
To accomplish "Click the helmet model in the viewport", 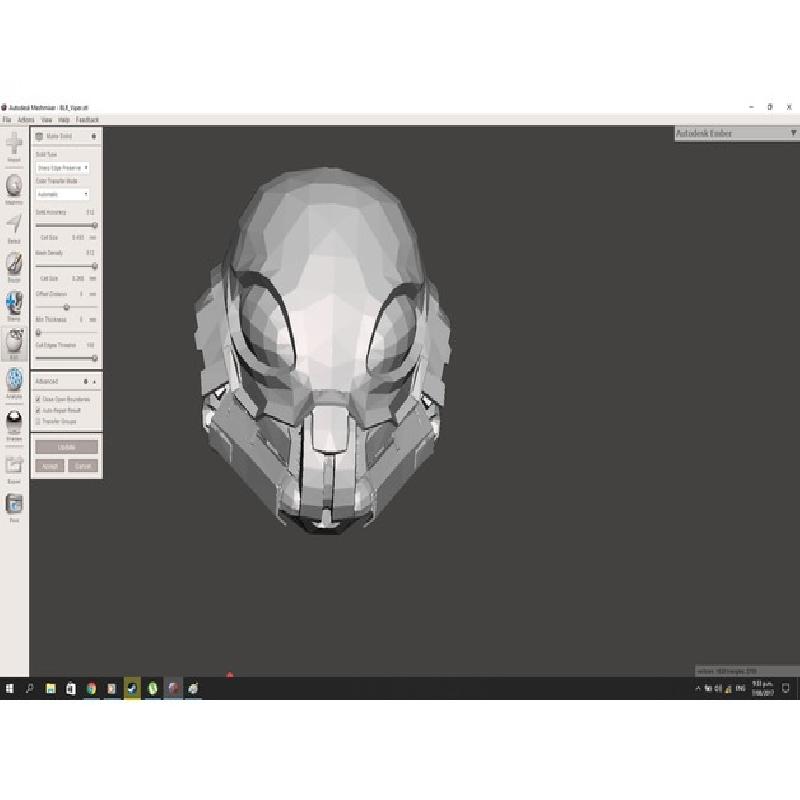I will [323, 351].
